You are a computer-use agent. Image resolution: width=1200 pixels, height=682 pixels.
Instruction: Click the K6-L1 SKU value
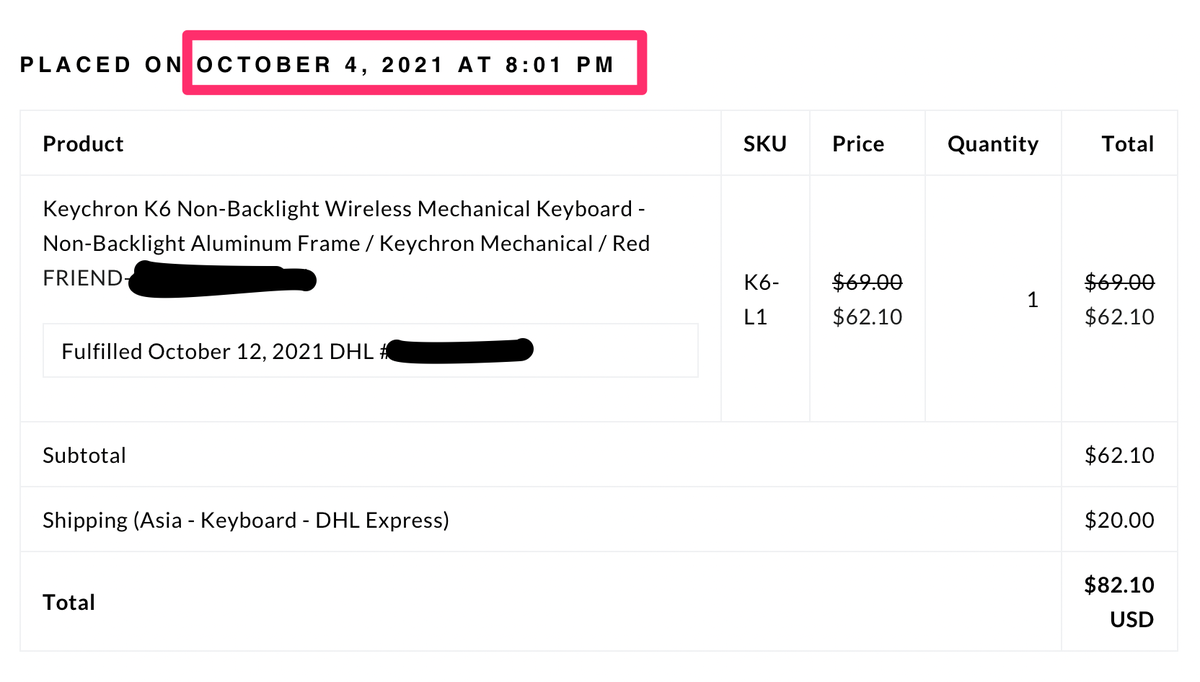click(x=760, y=300)
